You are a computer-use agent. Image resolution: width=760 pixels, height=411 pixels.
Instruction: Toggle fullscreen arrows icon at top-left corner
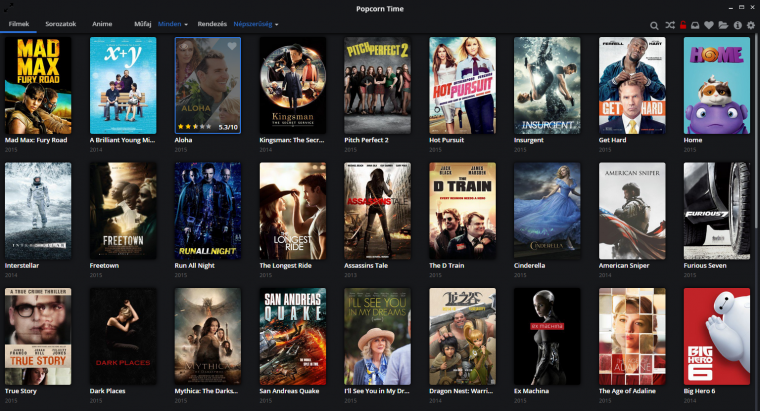[8, 7]
